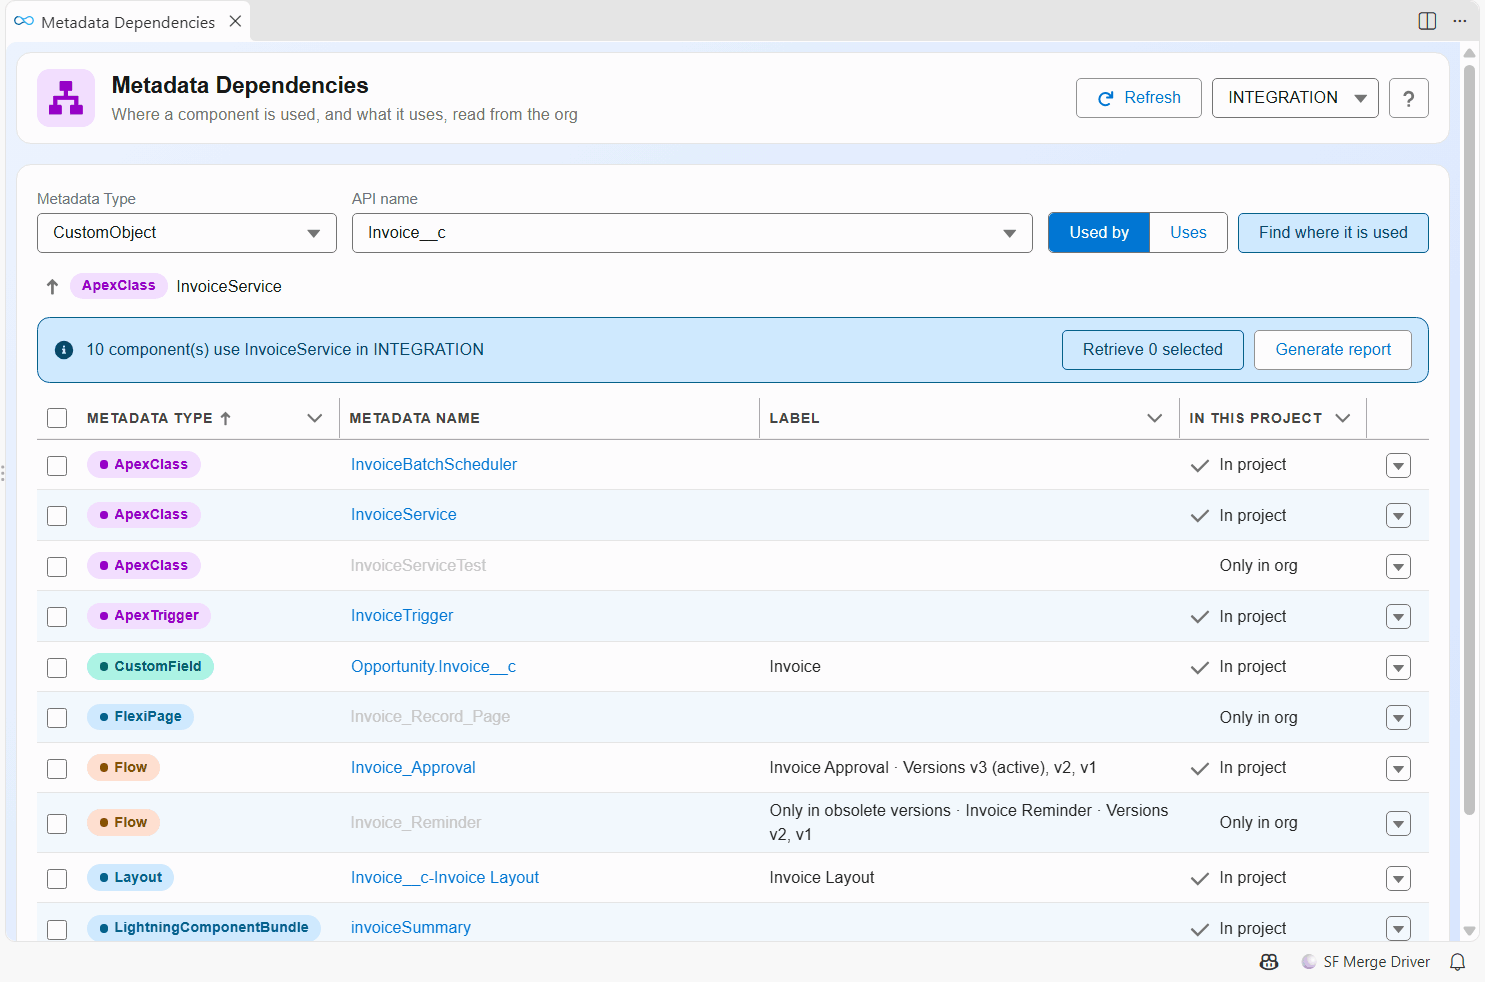
Task: Click the vertical scrollbar thumb
Action: pos(1469,440)
